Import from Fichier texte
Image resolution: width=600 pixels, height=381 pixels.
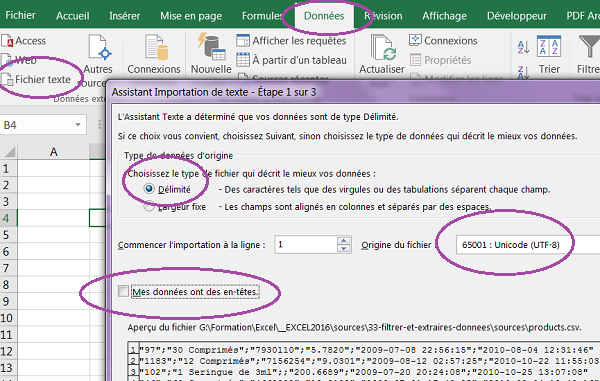pos(36,79)
